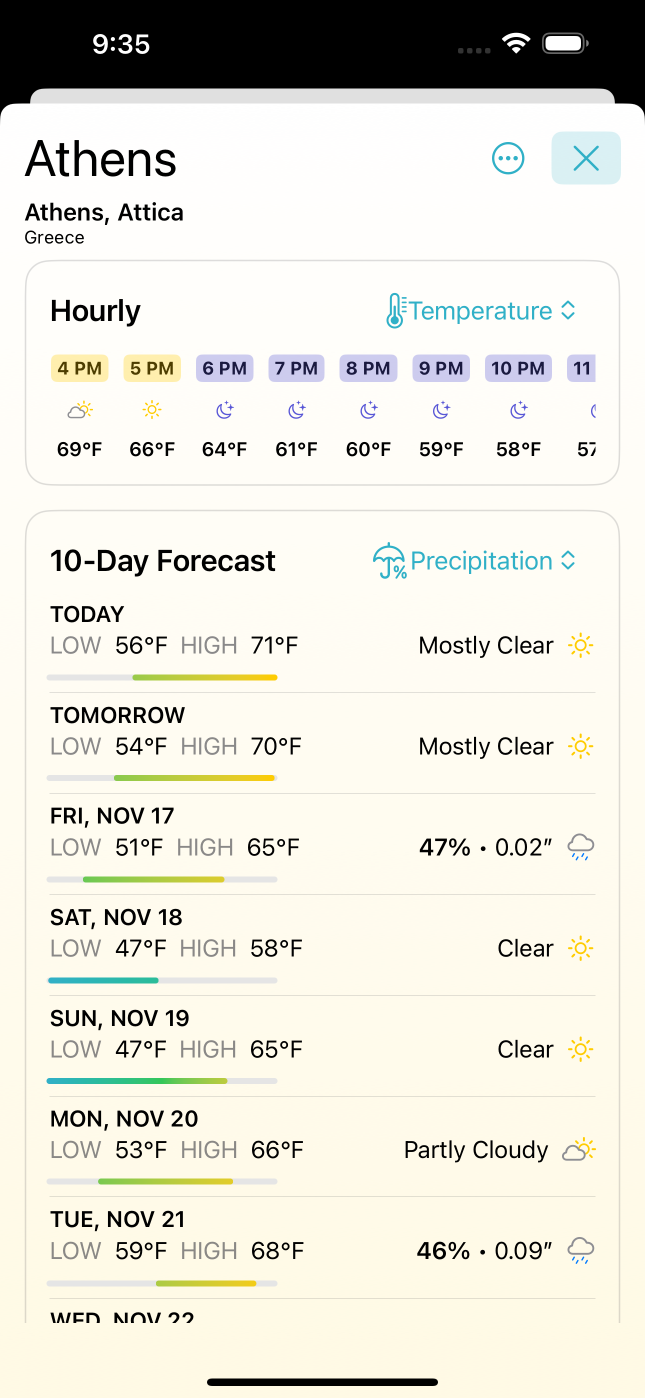Tap today's temperature range bar
Screen dimensions: 645x1398
[162, 678]
